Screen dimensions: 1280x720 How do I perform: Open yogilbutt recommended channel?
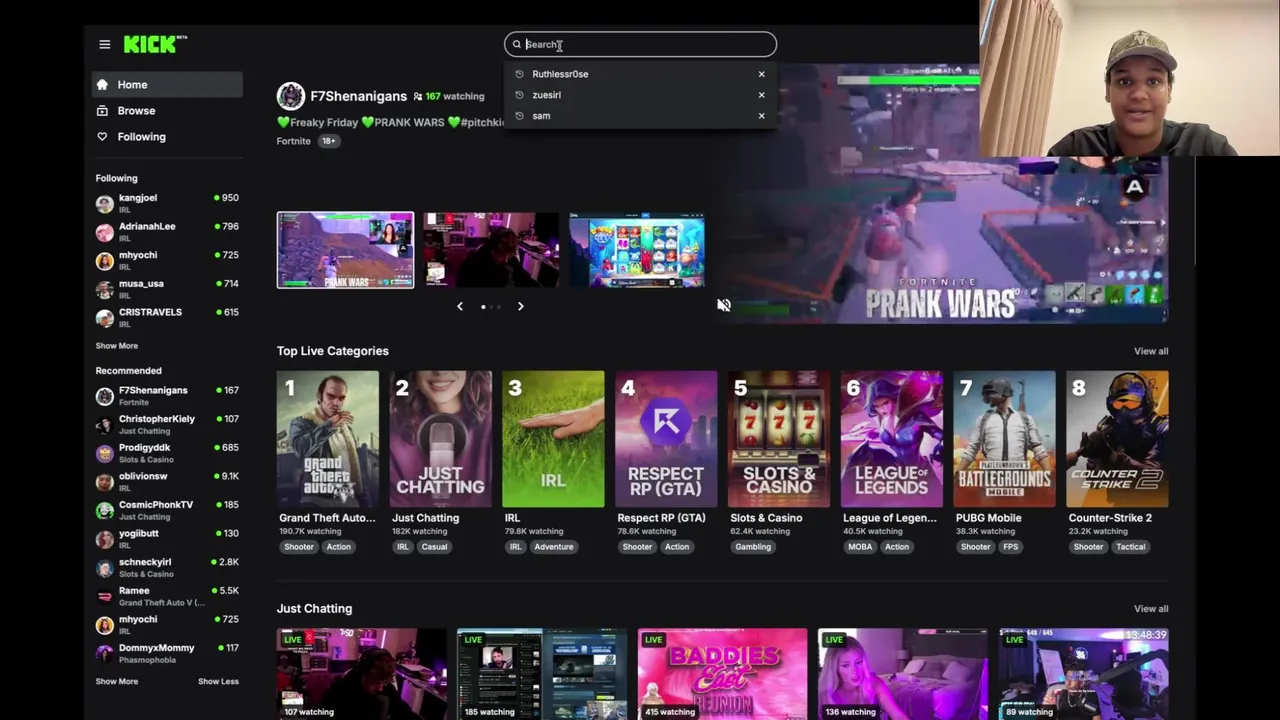pos(166,538)
